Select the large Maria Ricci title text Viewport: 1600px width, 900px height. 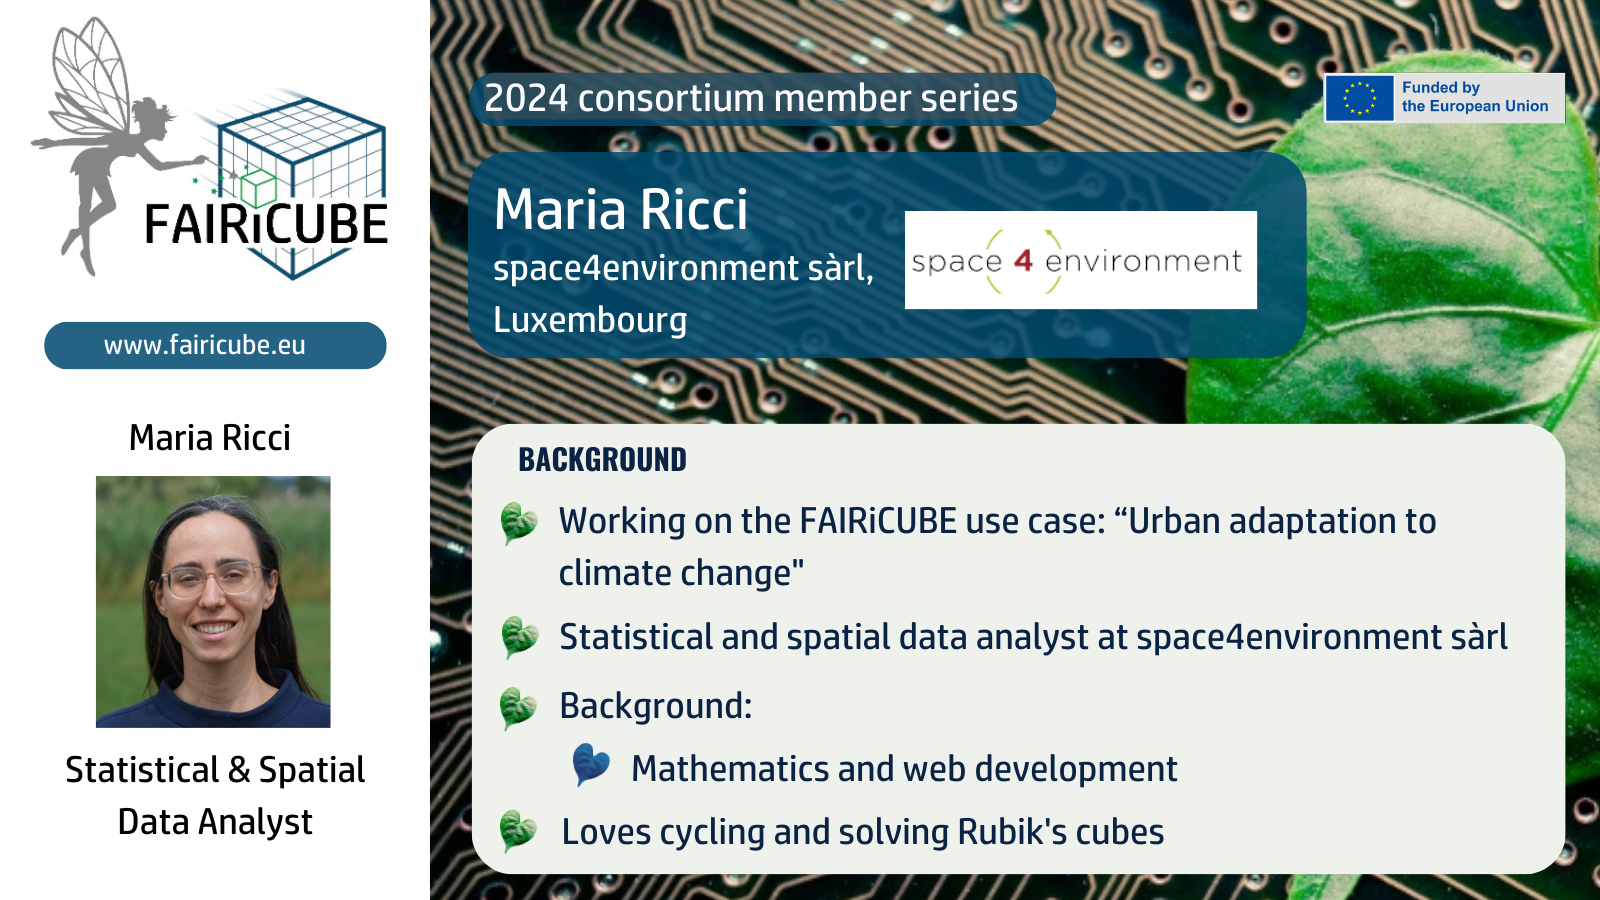click(621, 210)
